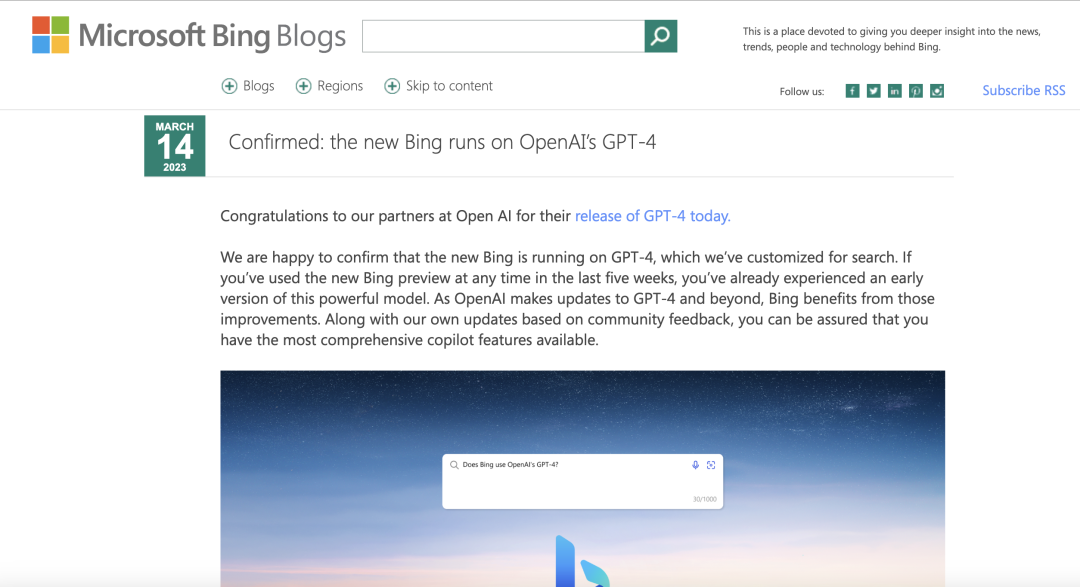This screenshot has height=587, width=1080.
Task: Open the Subscribe RSS link
Action: coord(1023,90)
